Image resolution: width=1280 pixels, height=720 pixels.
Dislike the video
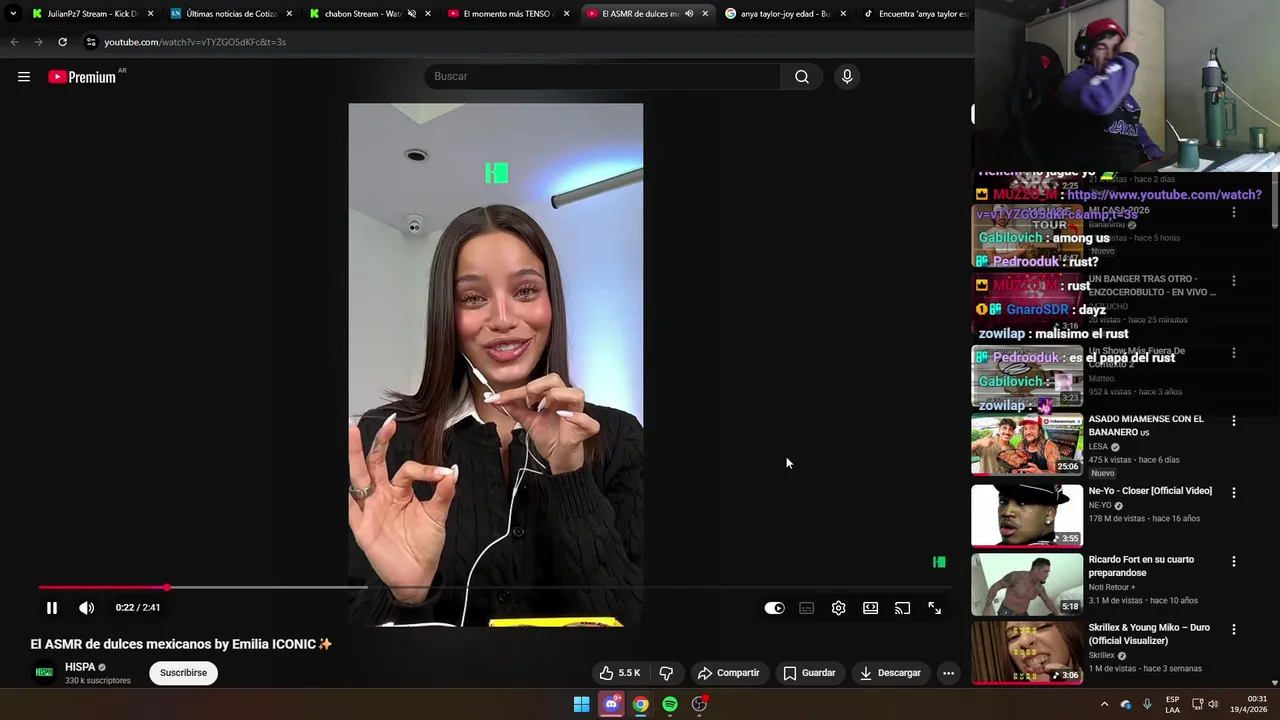pyautogui.click(x=666, y=673)
